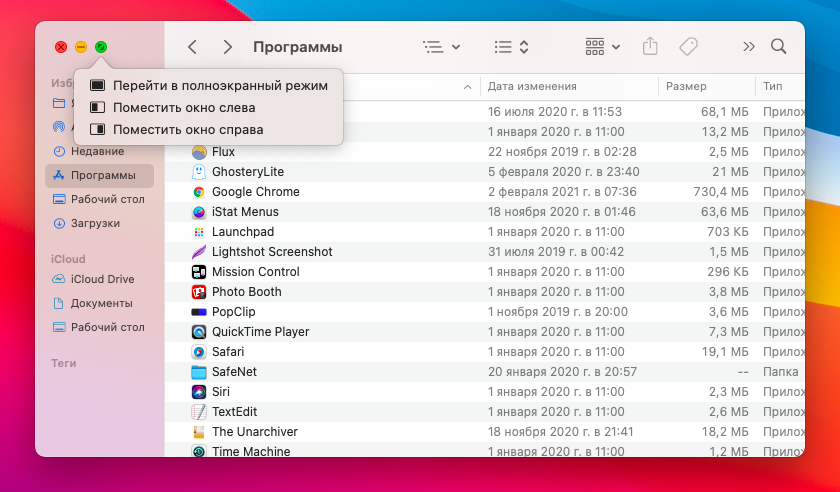Click the Mission Control icon
The image size is (840, 492).
tap(199, 272)
